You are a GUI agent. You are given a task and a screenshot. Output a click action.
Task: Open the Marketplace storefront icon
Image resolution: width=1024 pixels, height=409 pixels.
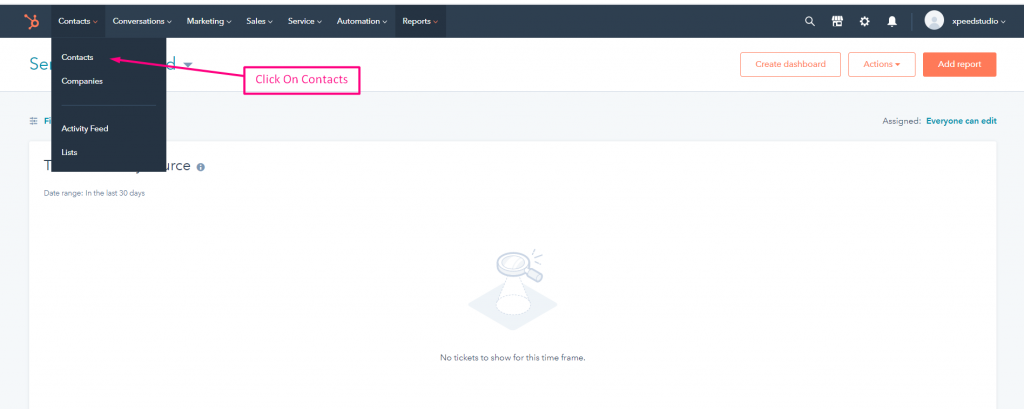tap(837, 22)
